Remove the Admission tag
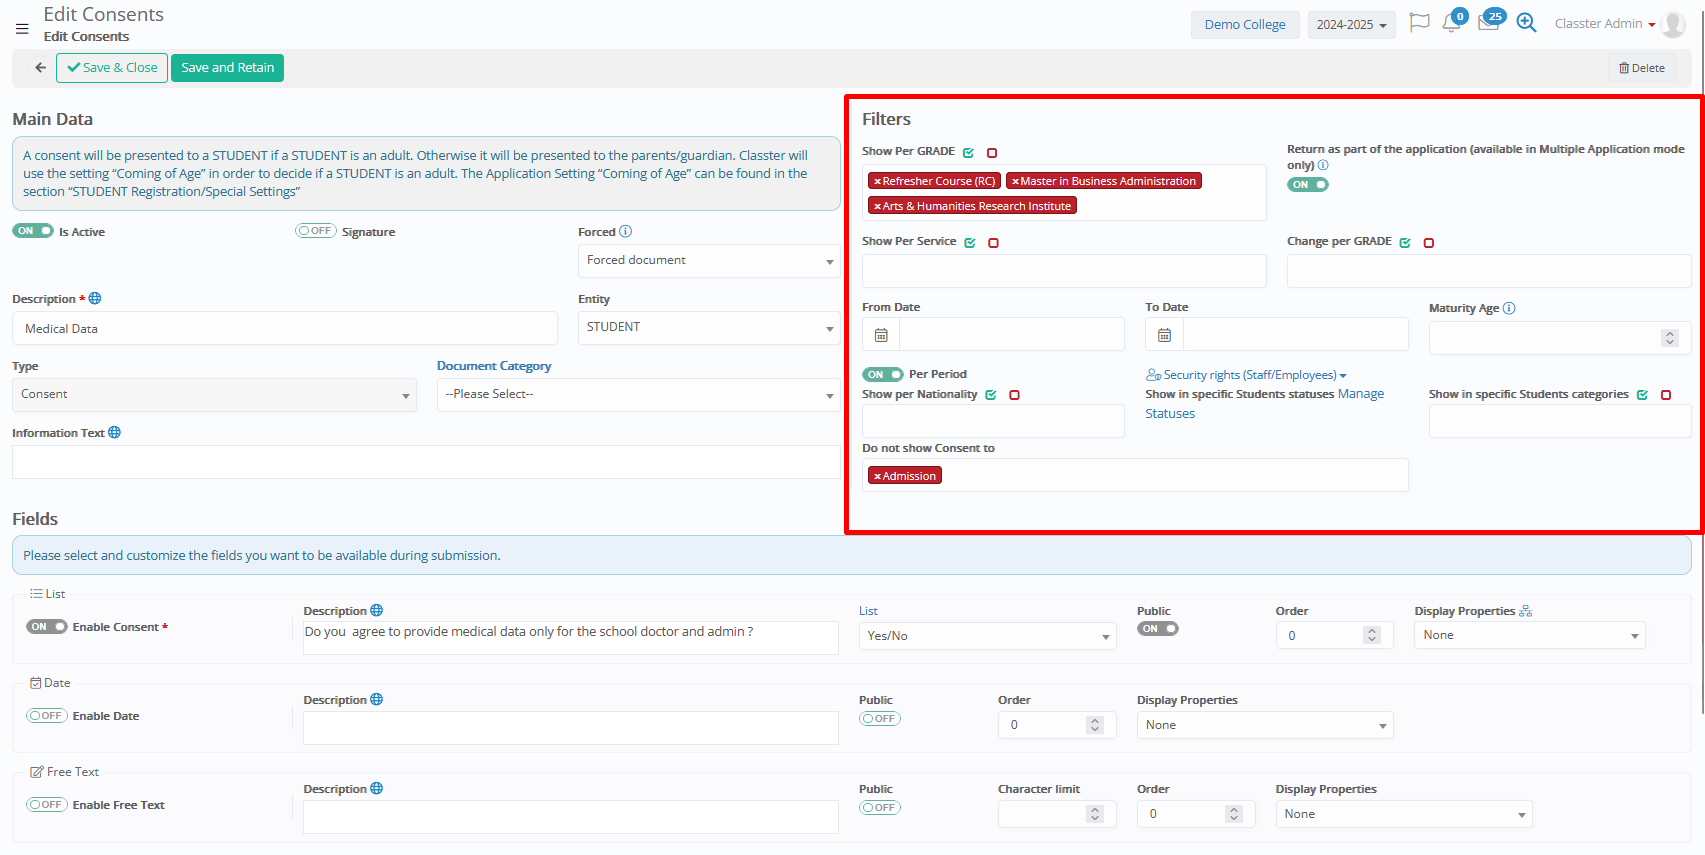This screenshot has width=1705, height=855. click(x=877, y=476)
